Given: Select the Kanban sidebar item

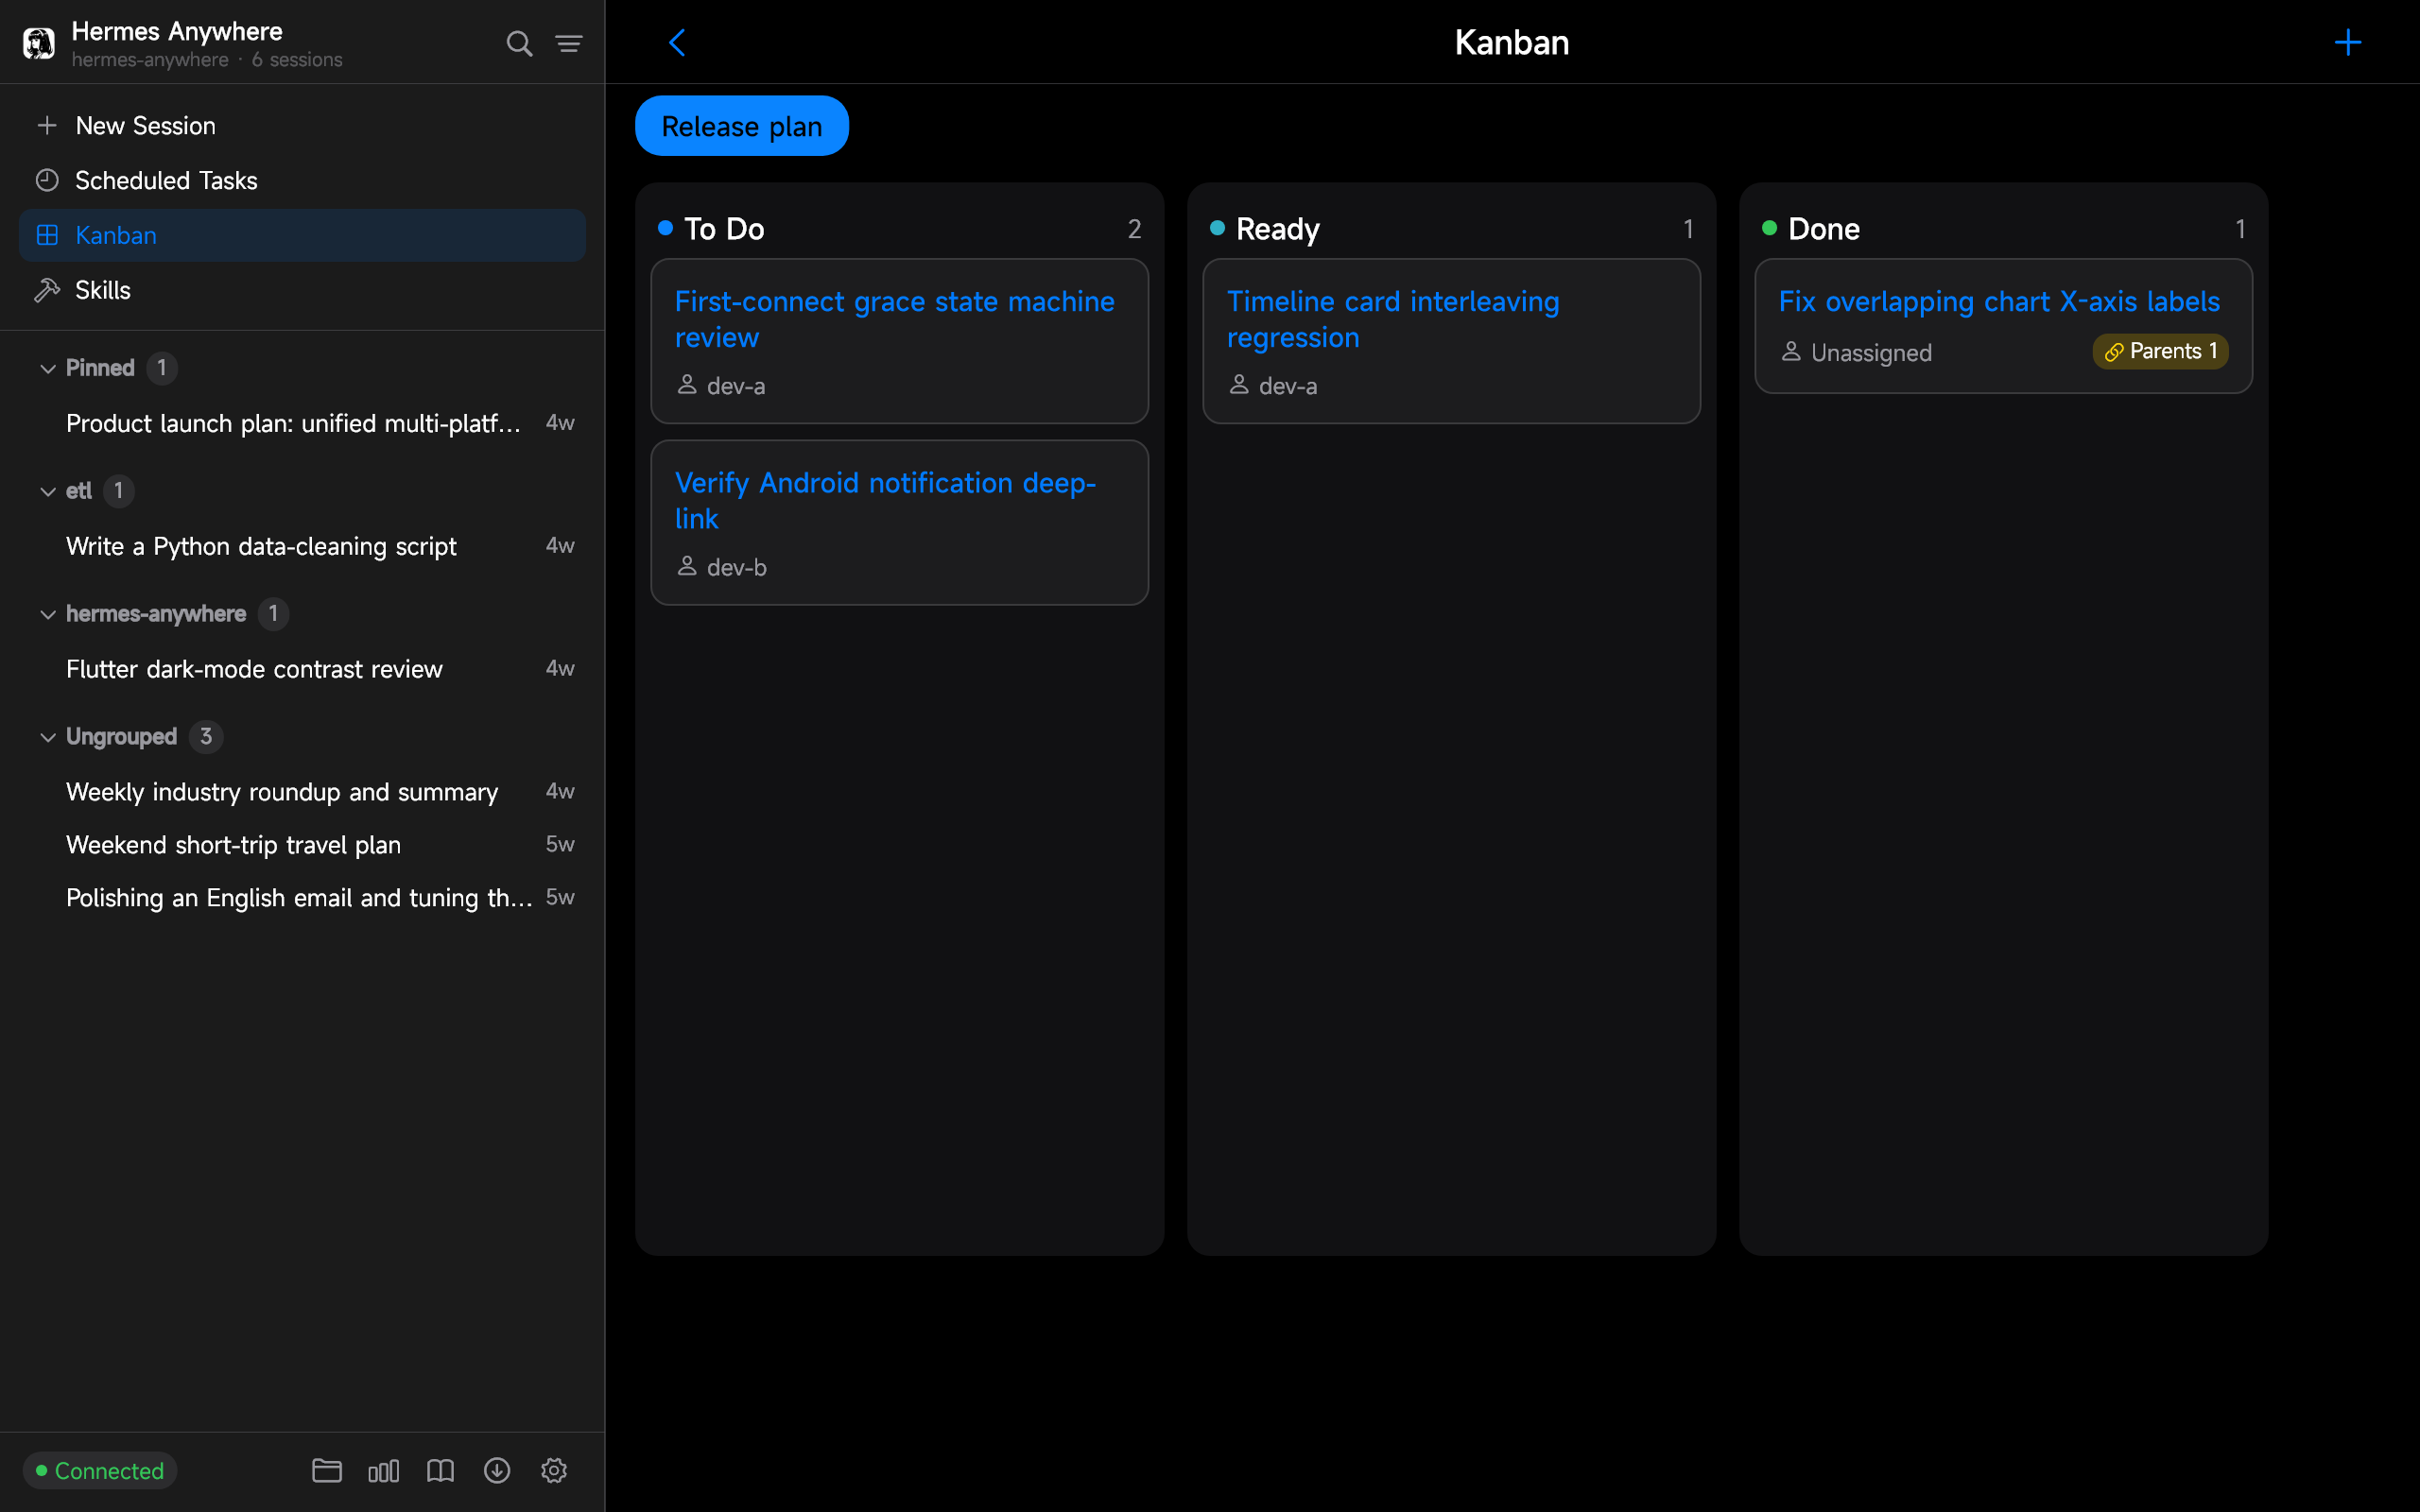Looking at the screenshot, I should (302, 235).
